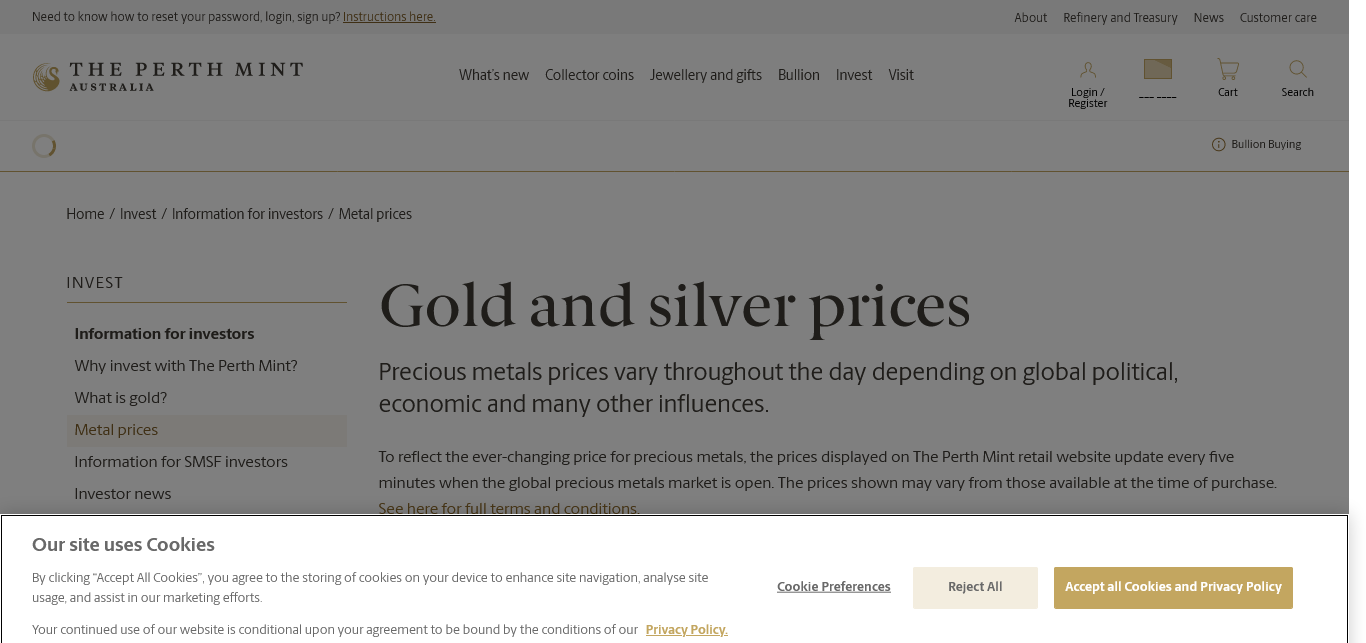The image size is (1366, 643).
Task: Open the password reset Instructions here link
Action: [x=389, y=17]
